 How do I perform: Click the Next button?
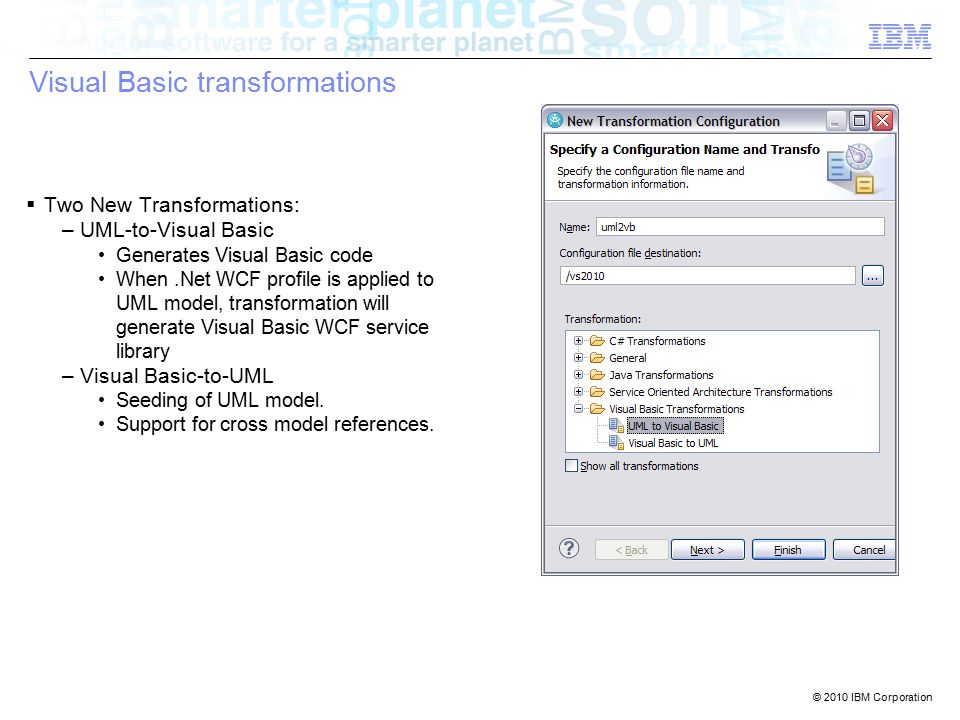point(708,550)
